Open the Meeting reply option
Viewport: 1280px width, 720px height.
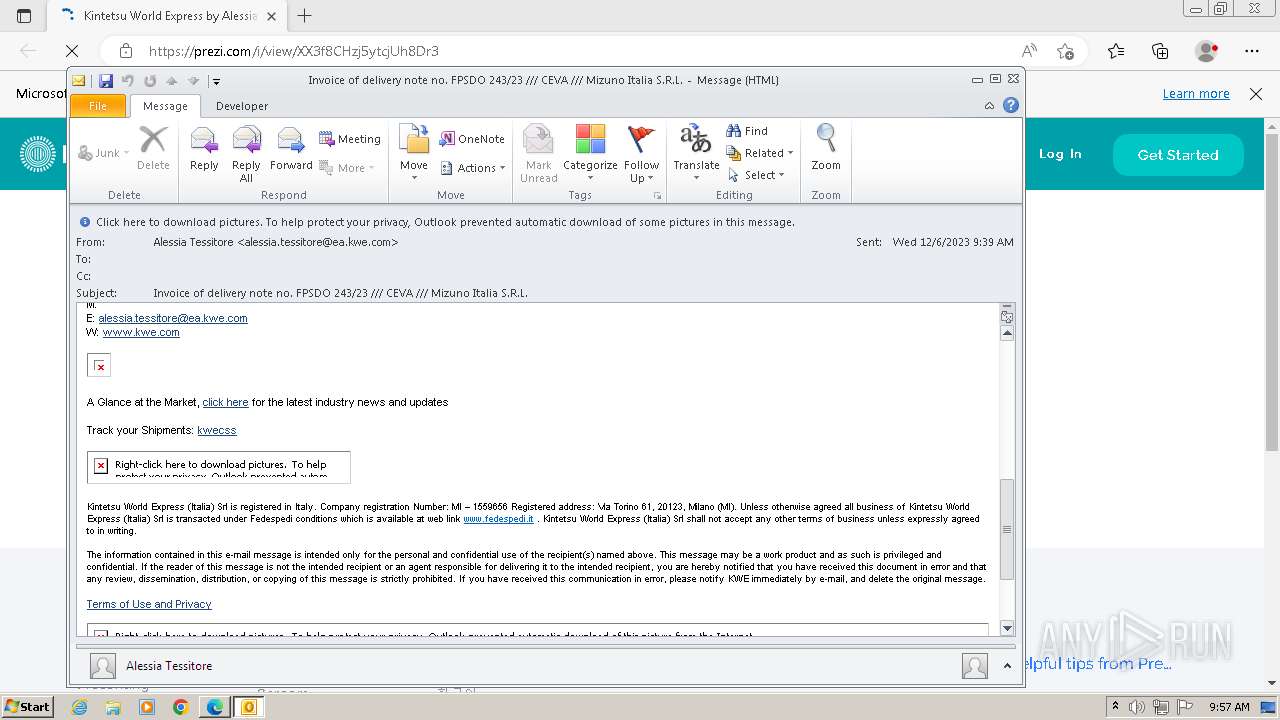tap(350, 139)
